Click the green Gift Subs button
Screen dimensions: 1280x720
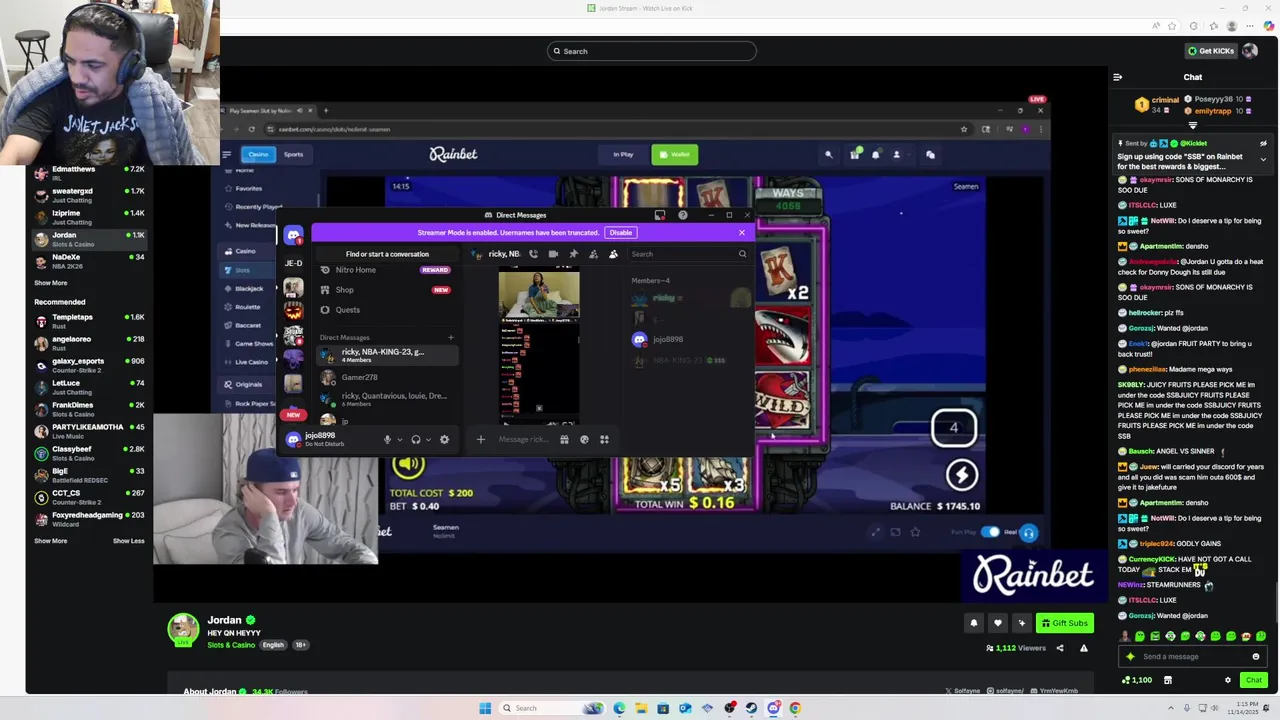[1065, 623]
